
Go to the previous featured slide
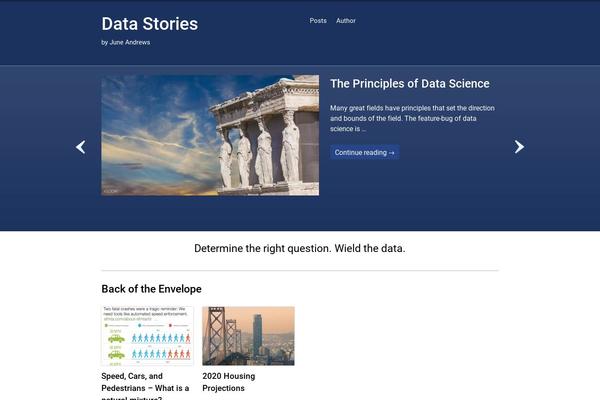coord(81,147)
